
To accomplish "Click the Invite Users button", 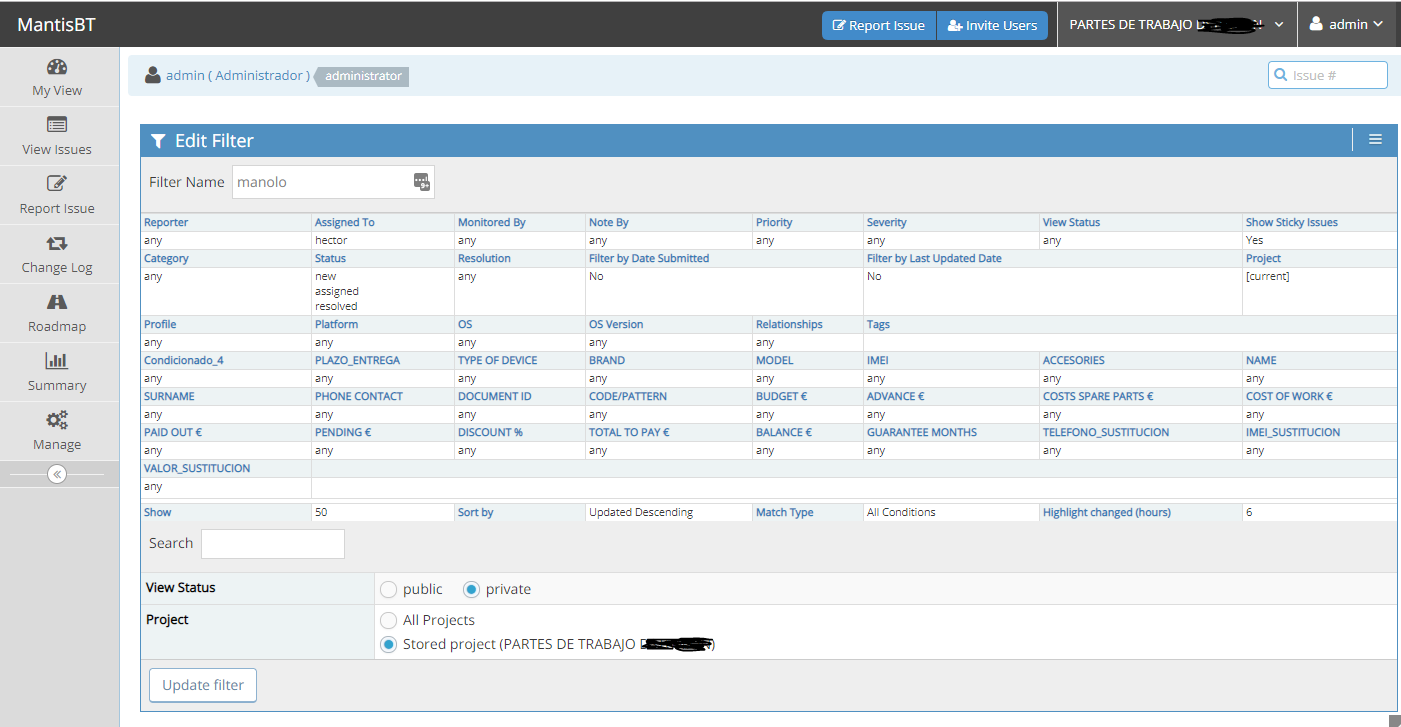I will (x=992, y=26).
